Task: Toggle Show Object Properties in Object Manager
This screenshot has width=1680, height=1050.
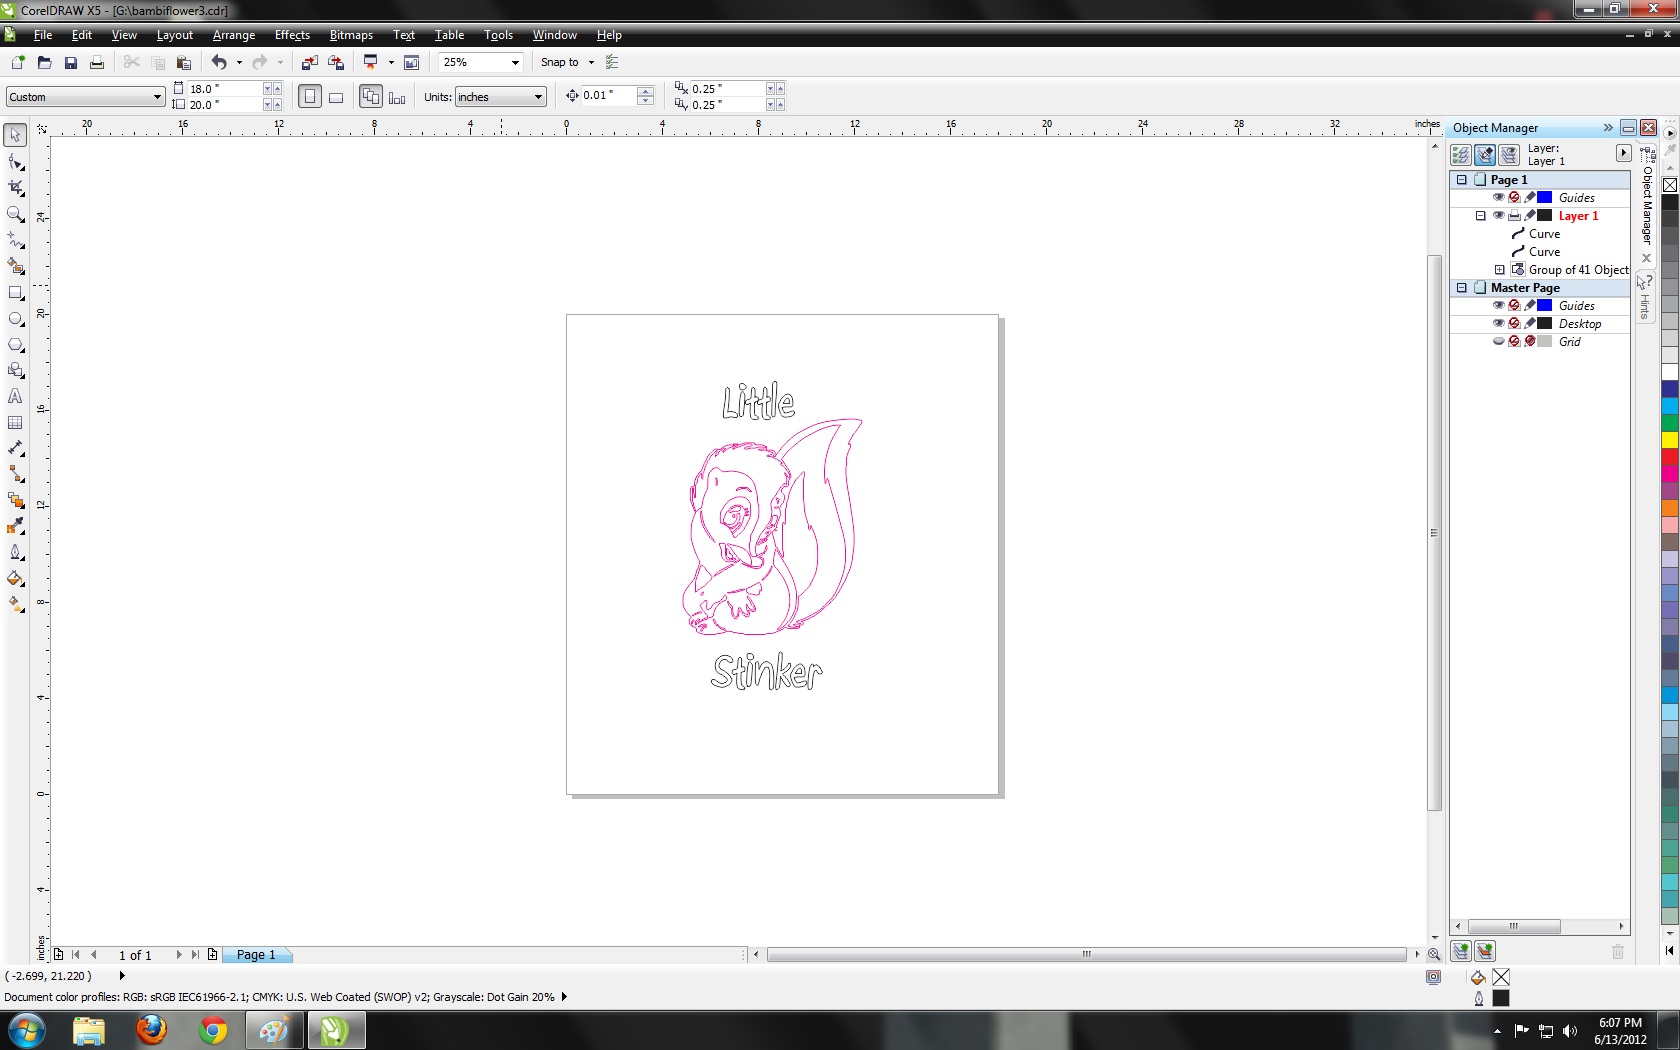Action: [1461, 155]
